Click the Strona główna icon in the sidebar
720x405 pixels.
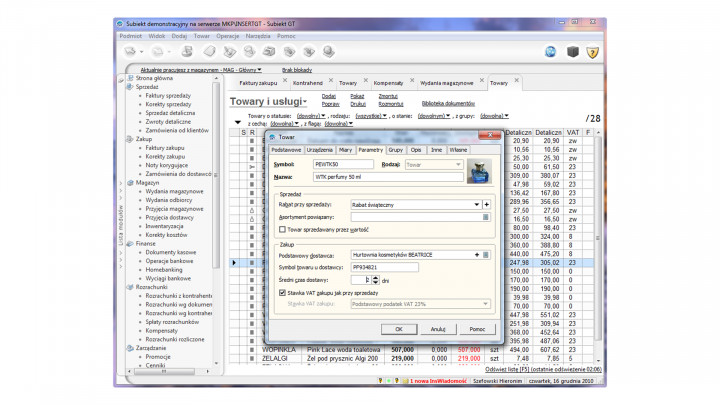131,78
